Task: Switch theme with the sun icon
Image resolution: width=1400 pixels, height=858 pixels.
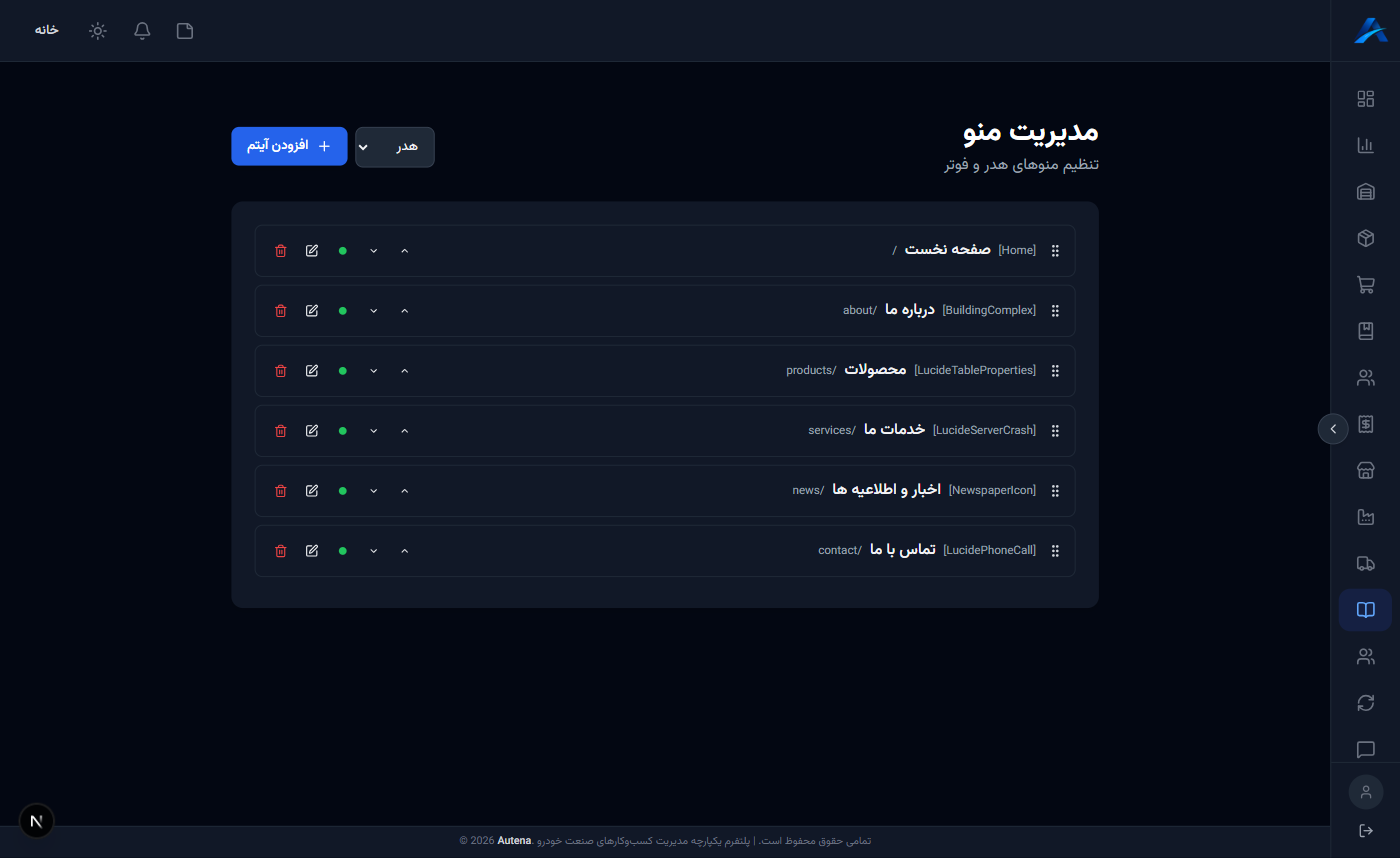Action: (97, 31)
